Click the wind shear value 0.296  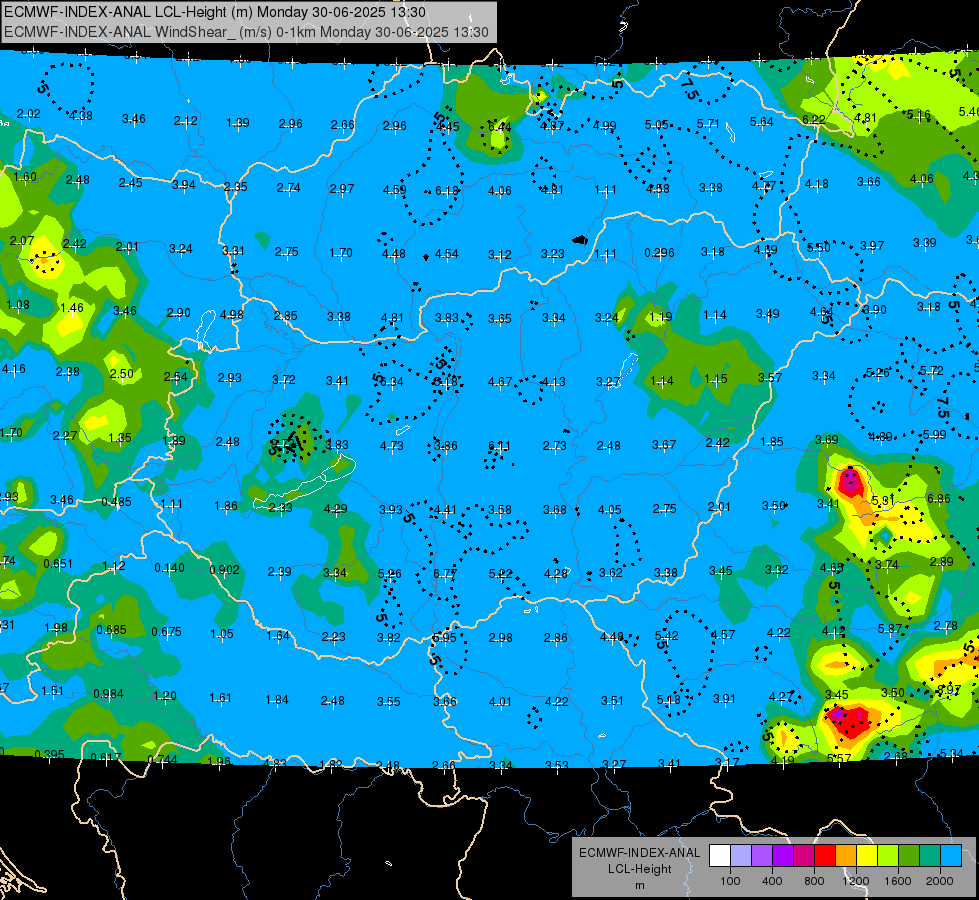pyautogui.click(x=659, y=252)
